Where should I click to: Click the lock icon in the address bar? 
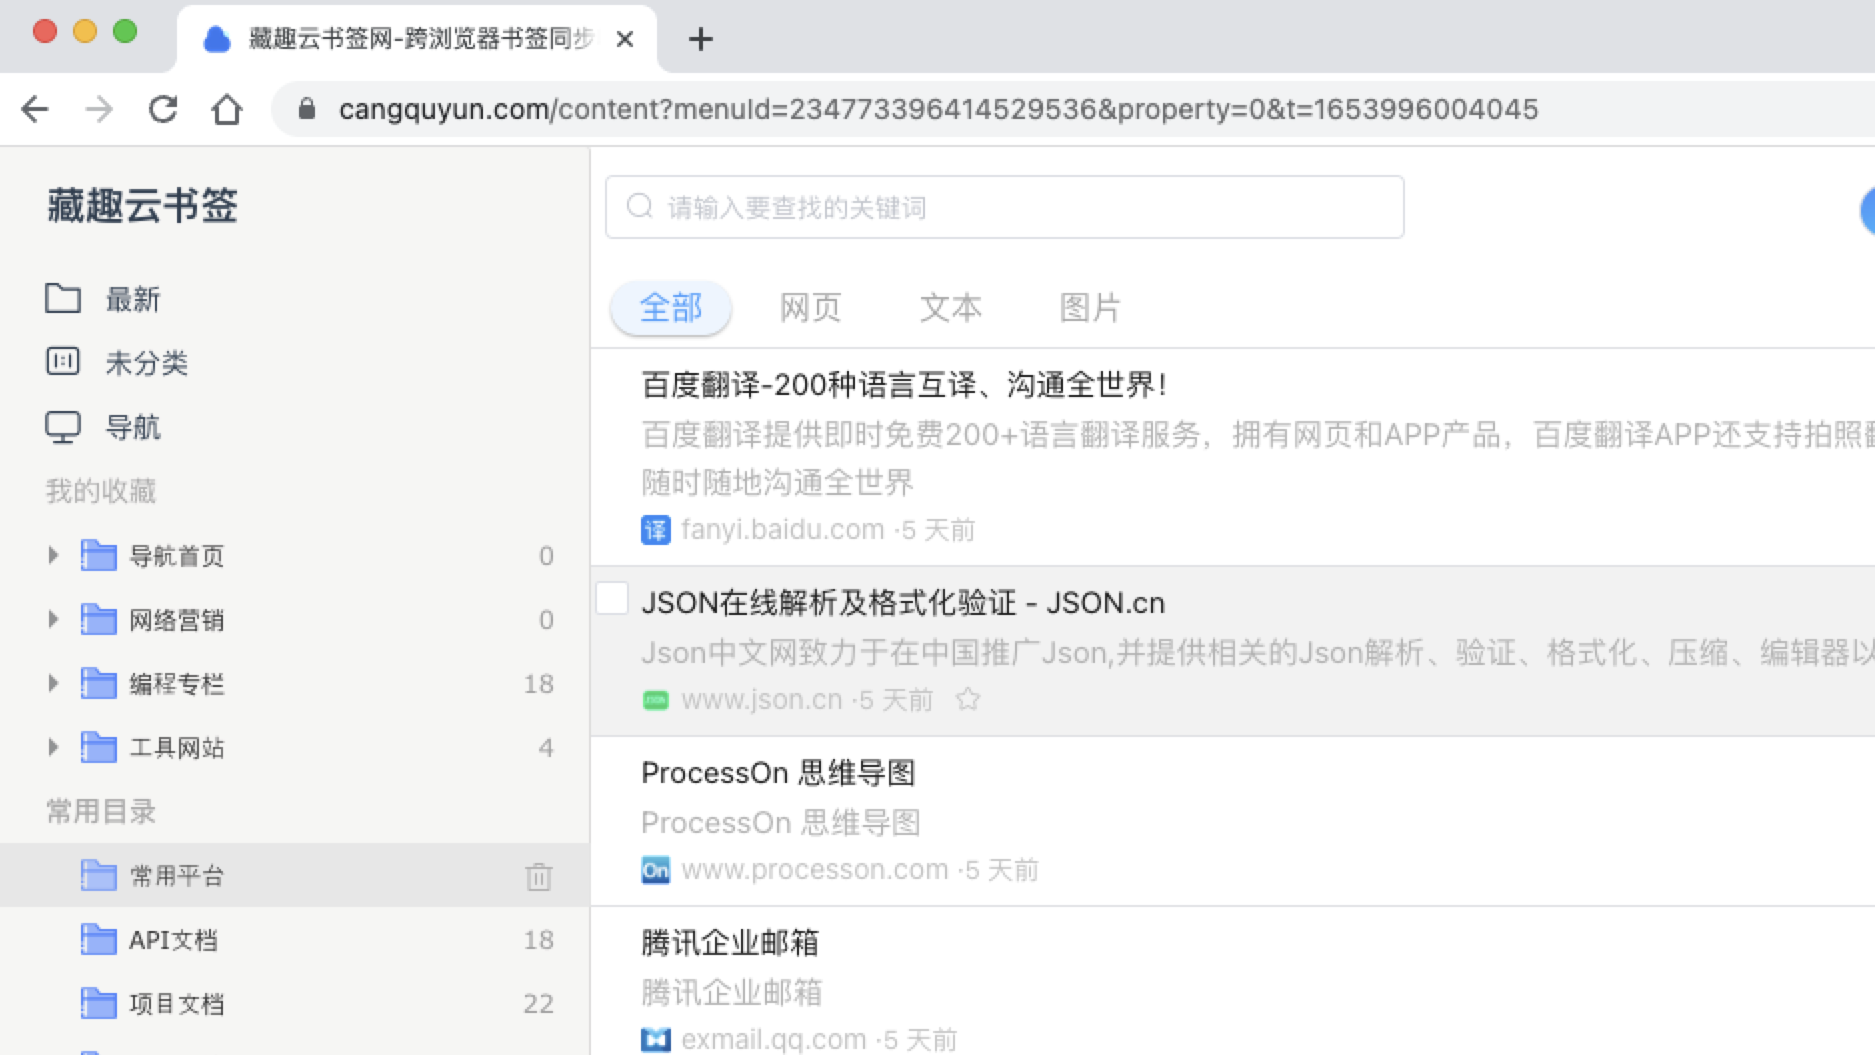tap(307, 109)
